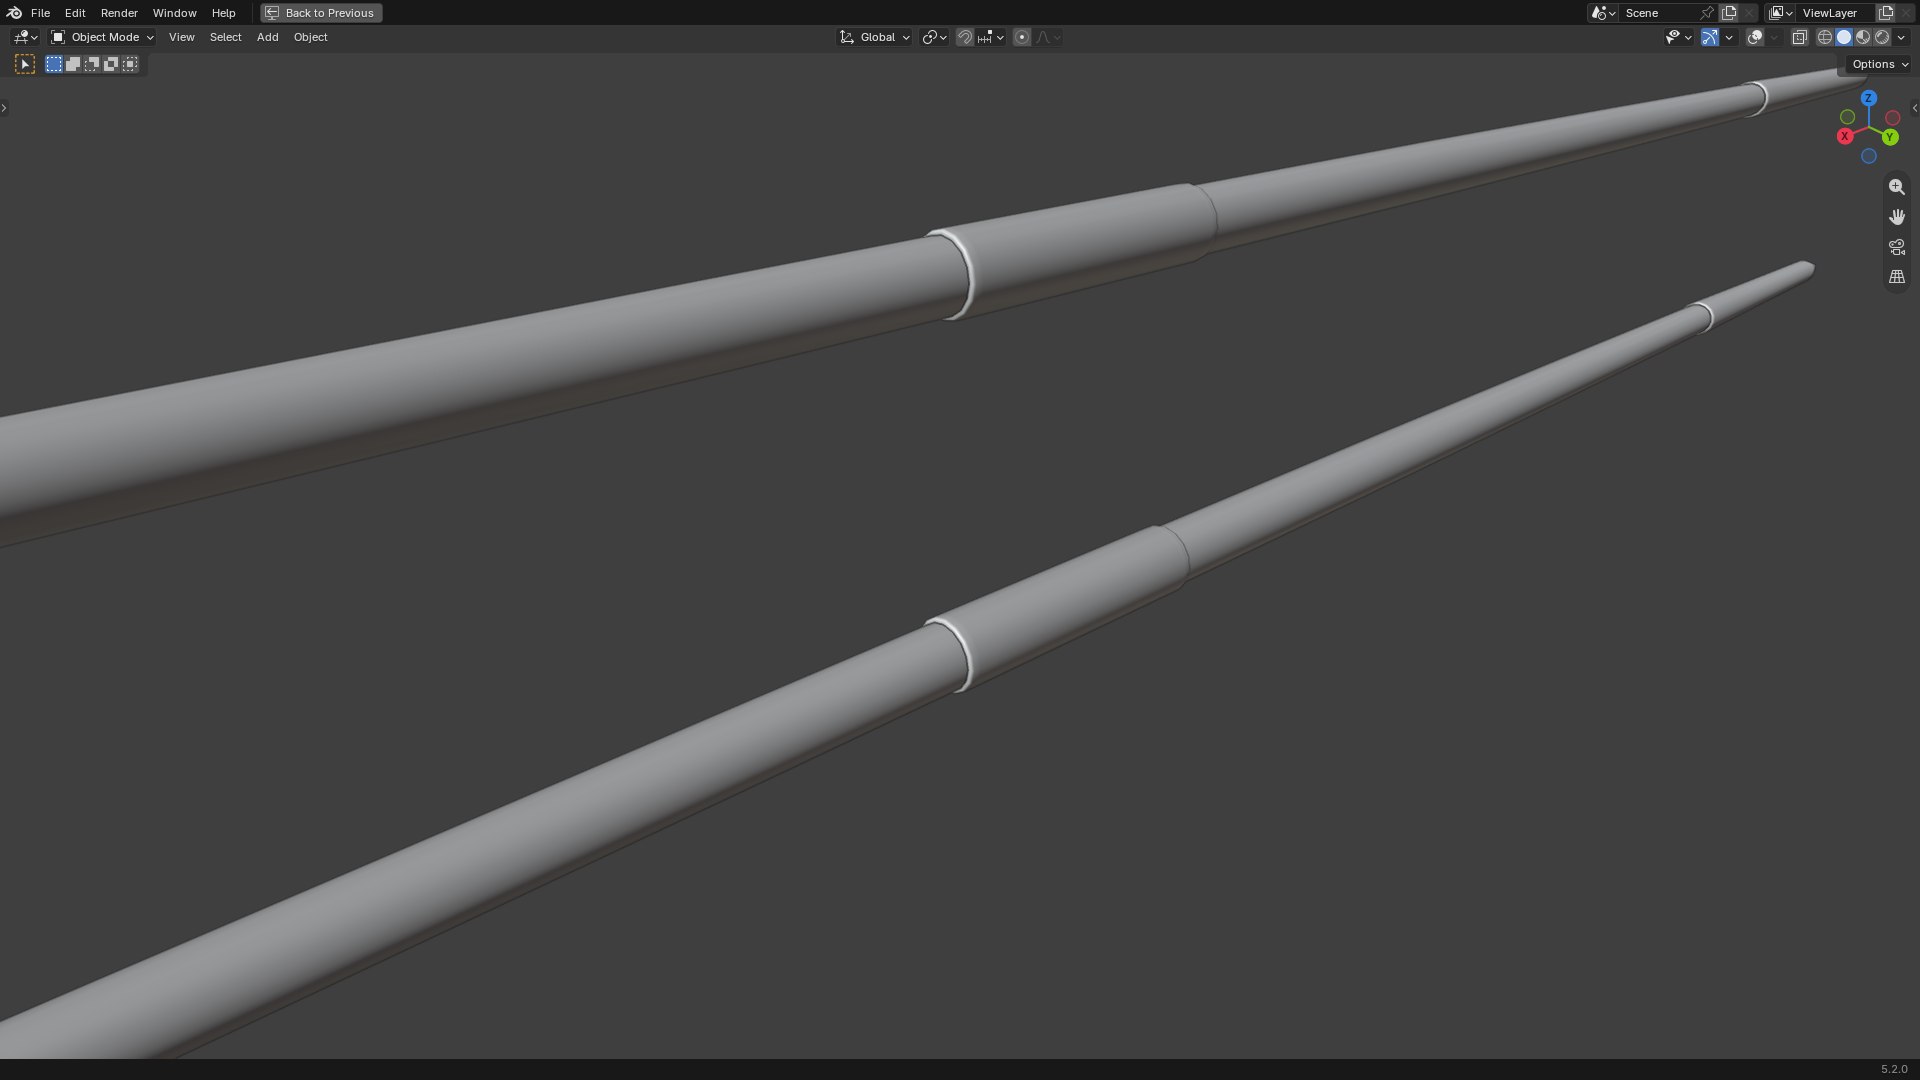
Task: Open the File menu
Action: tap(40, 13)
